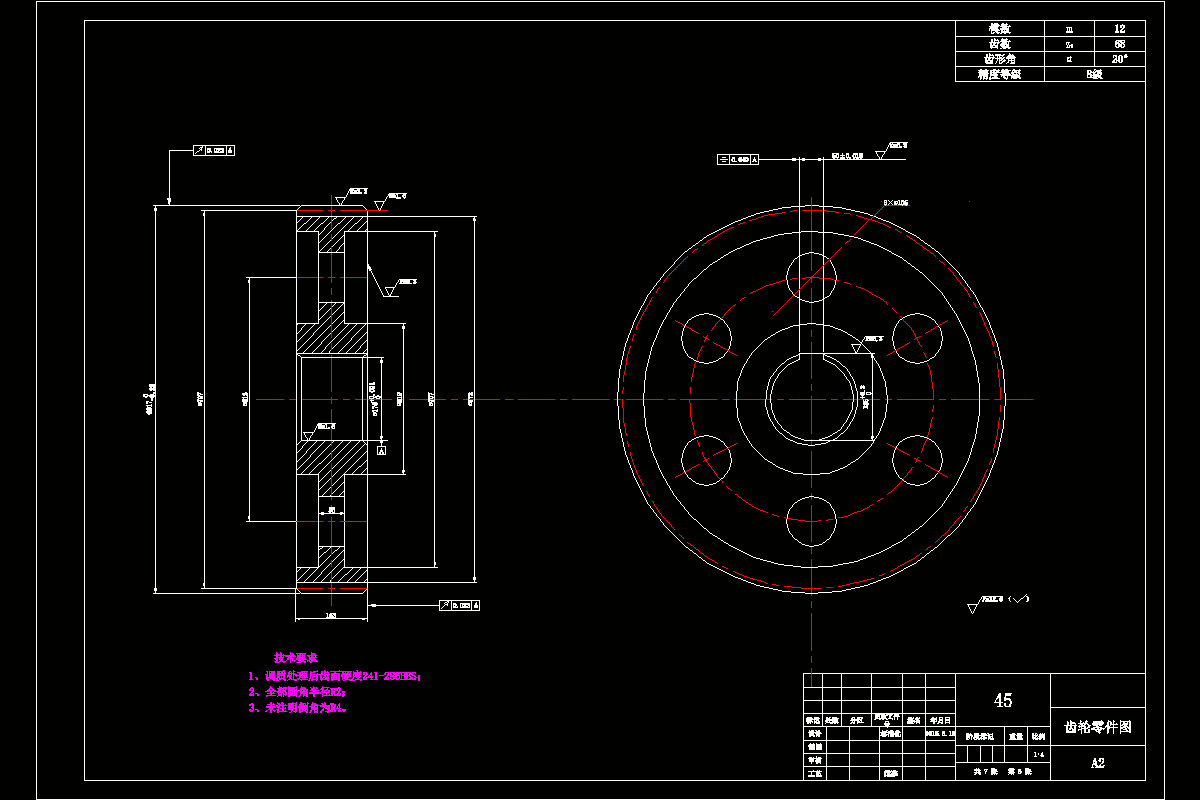The image size is (1200, 800).
Task: Click the "精度等级" row label
Action: click(x=1000, y=74)
